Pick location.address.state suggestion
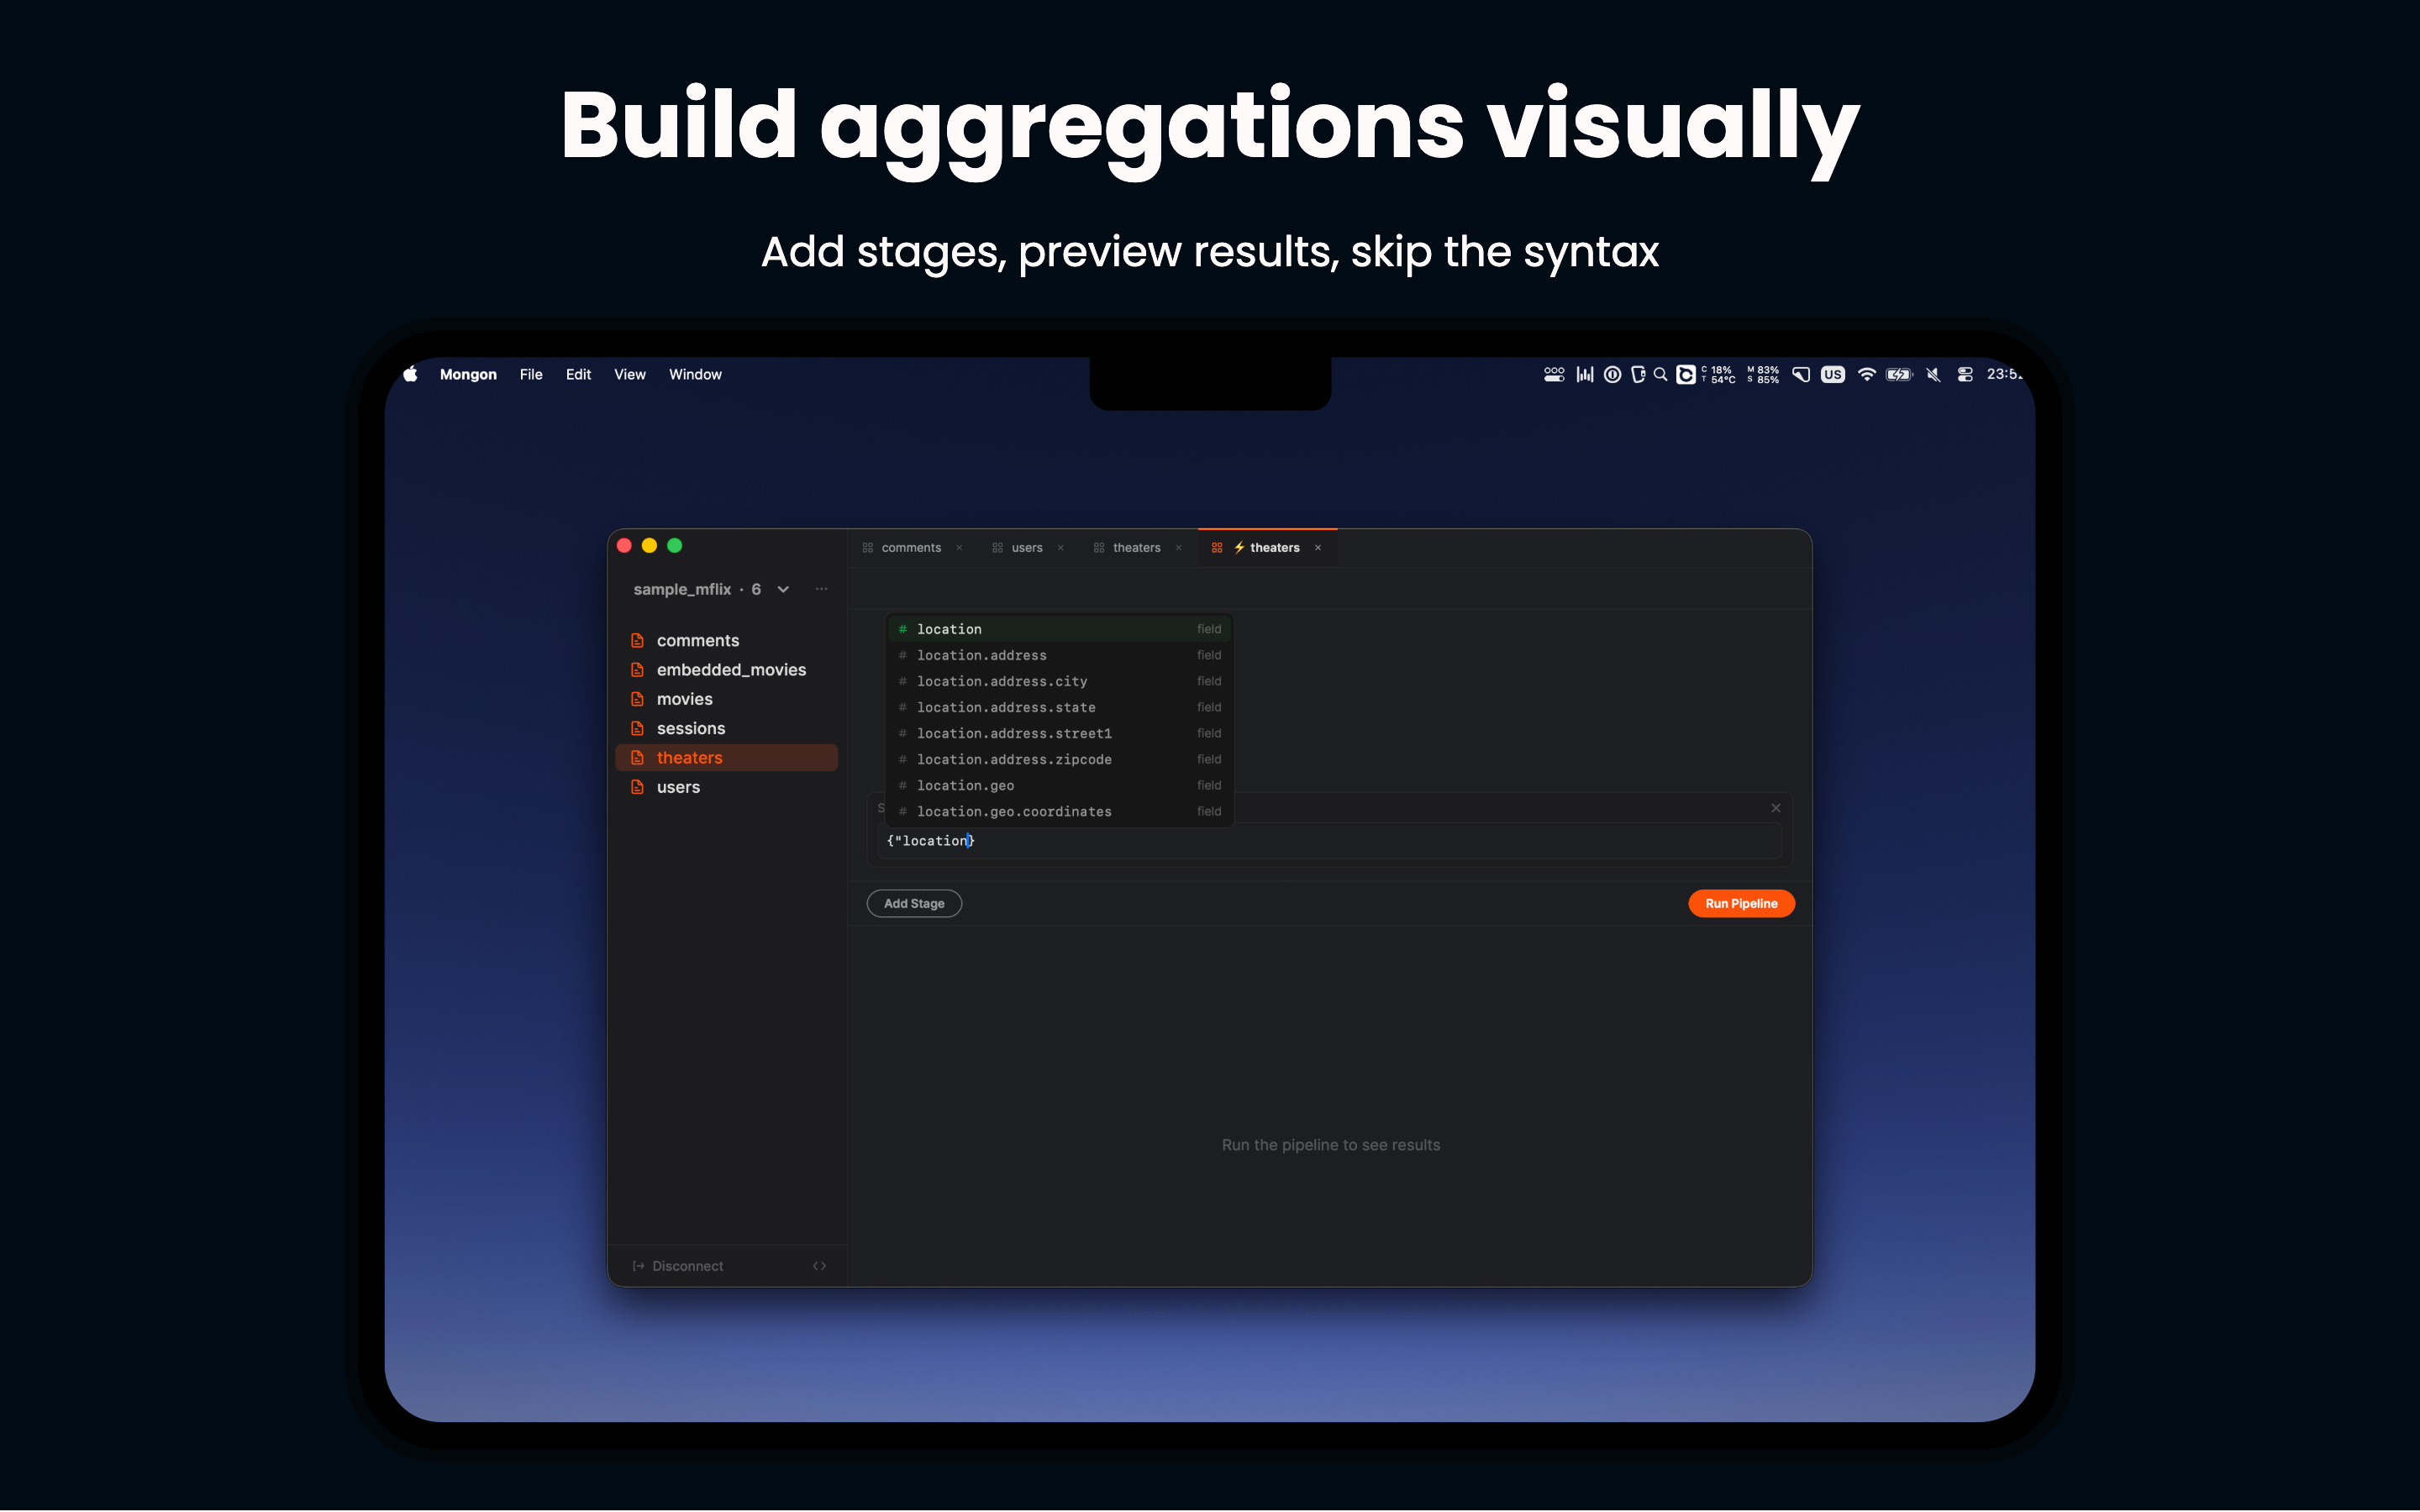 (1059, 707)
